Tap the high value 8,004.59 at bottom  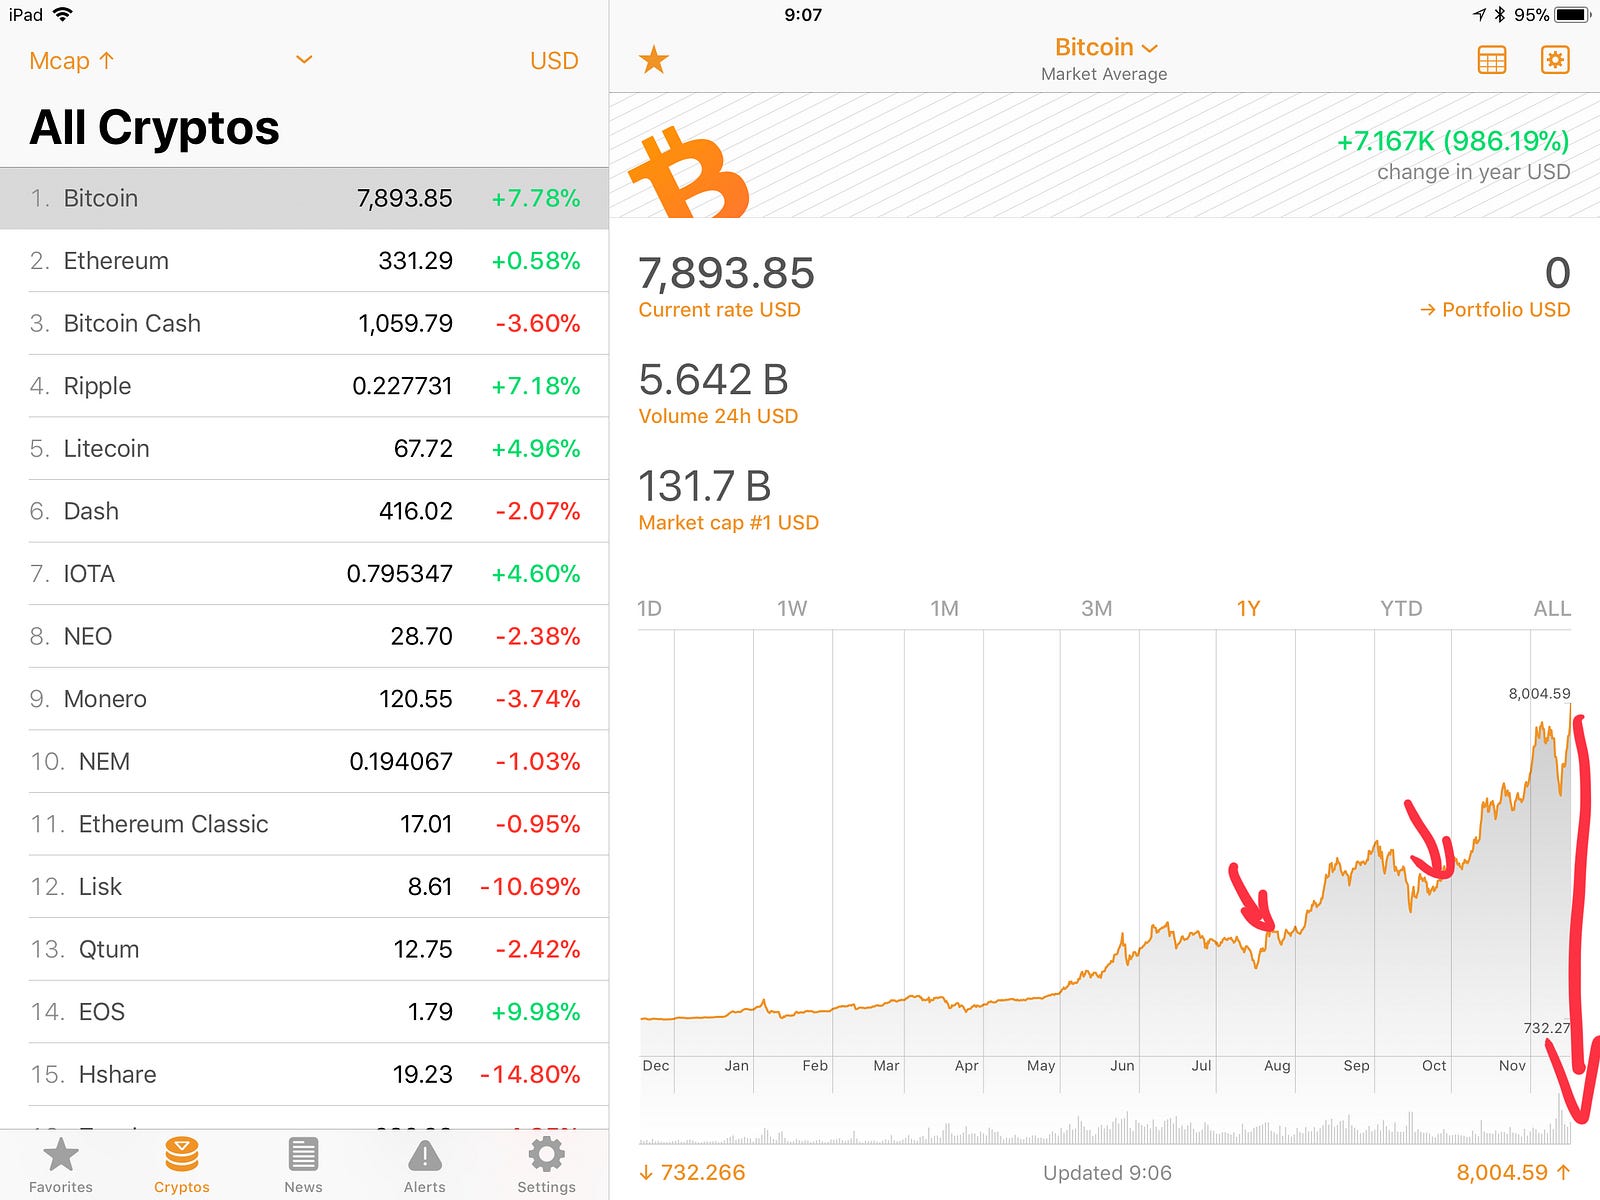point(1513,1172)
